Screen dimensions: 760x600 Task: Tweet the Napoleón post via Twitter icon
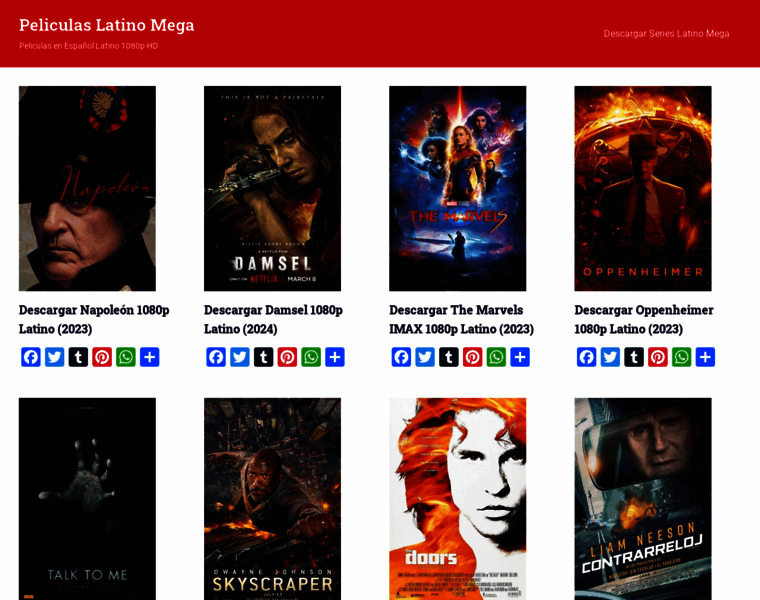[54, 357]
